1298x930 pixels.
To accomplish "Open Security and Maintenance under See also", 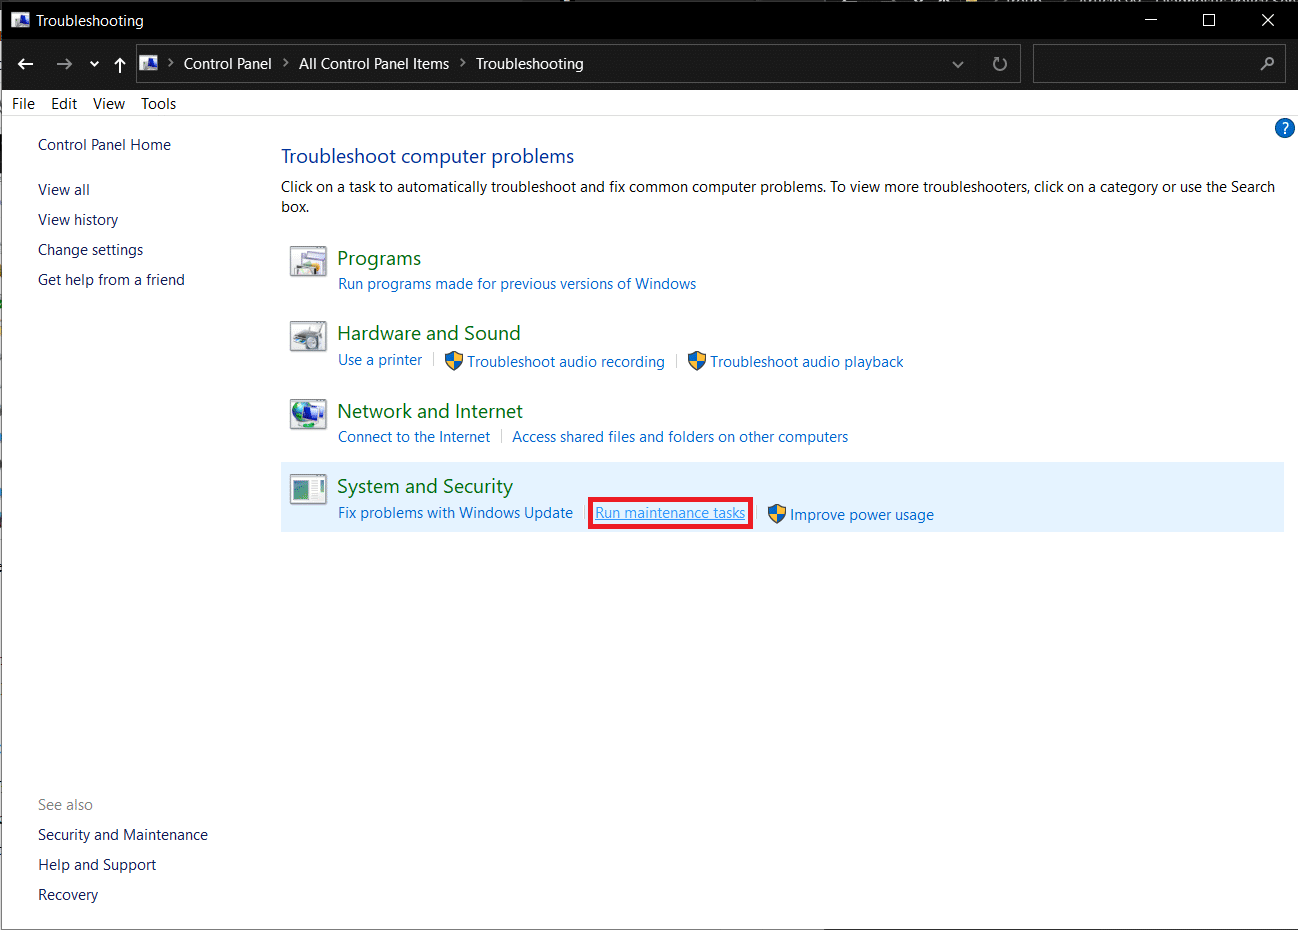I will [x=123, y=835].
